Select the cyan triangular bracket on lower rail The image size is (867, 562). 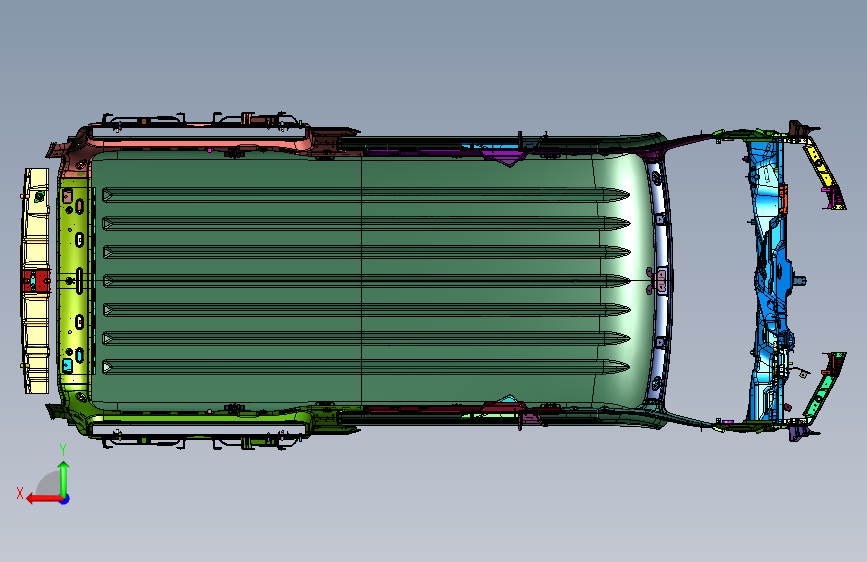tap(508, 400)
